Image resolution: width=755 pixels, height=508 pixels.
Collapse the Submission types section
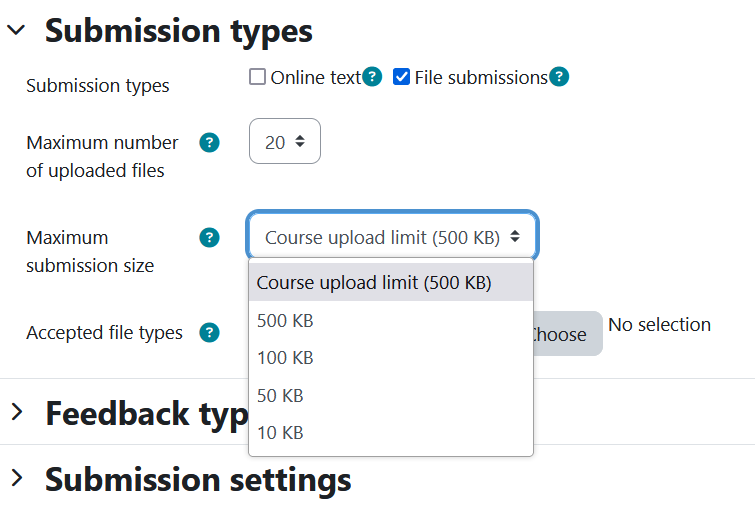click(x=16, y=30)
